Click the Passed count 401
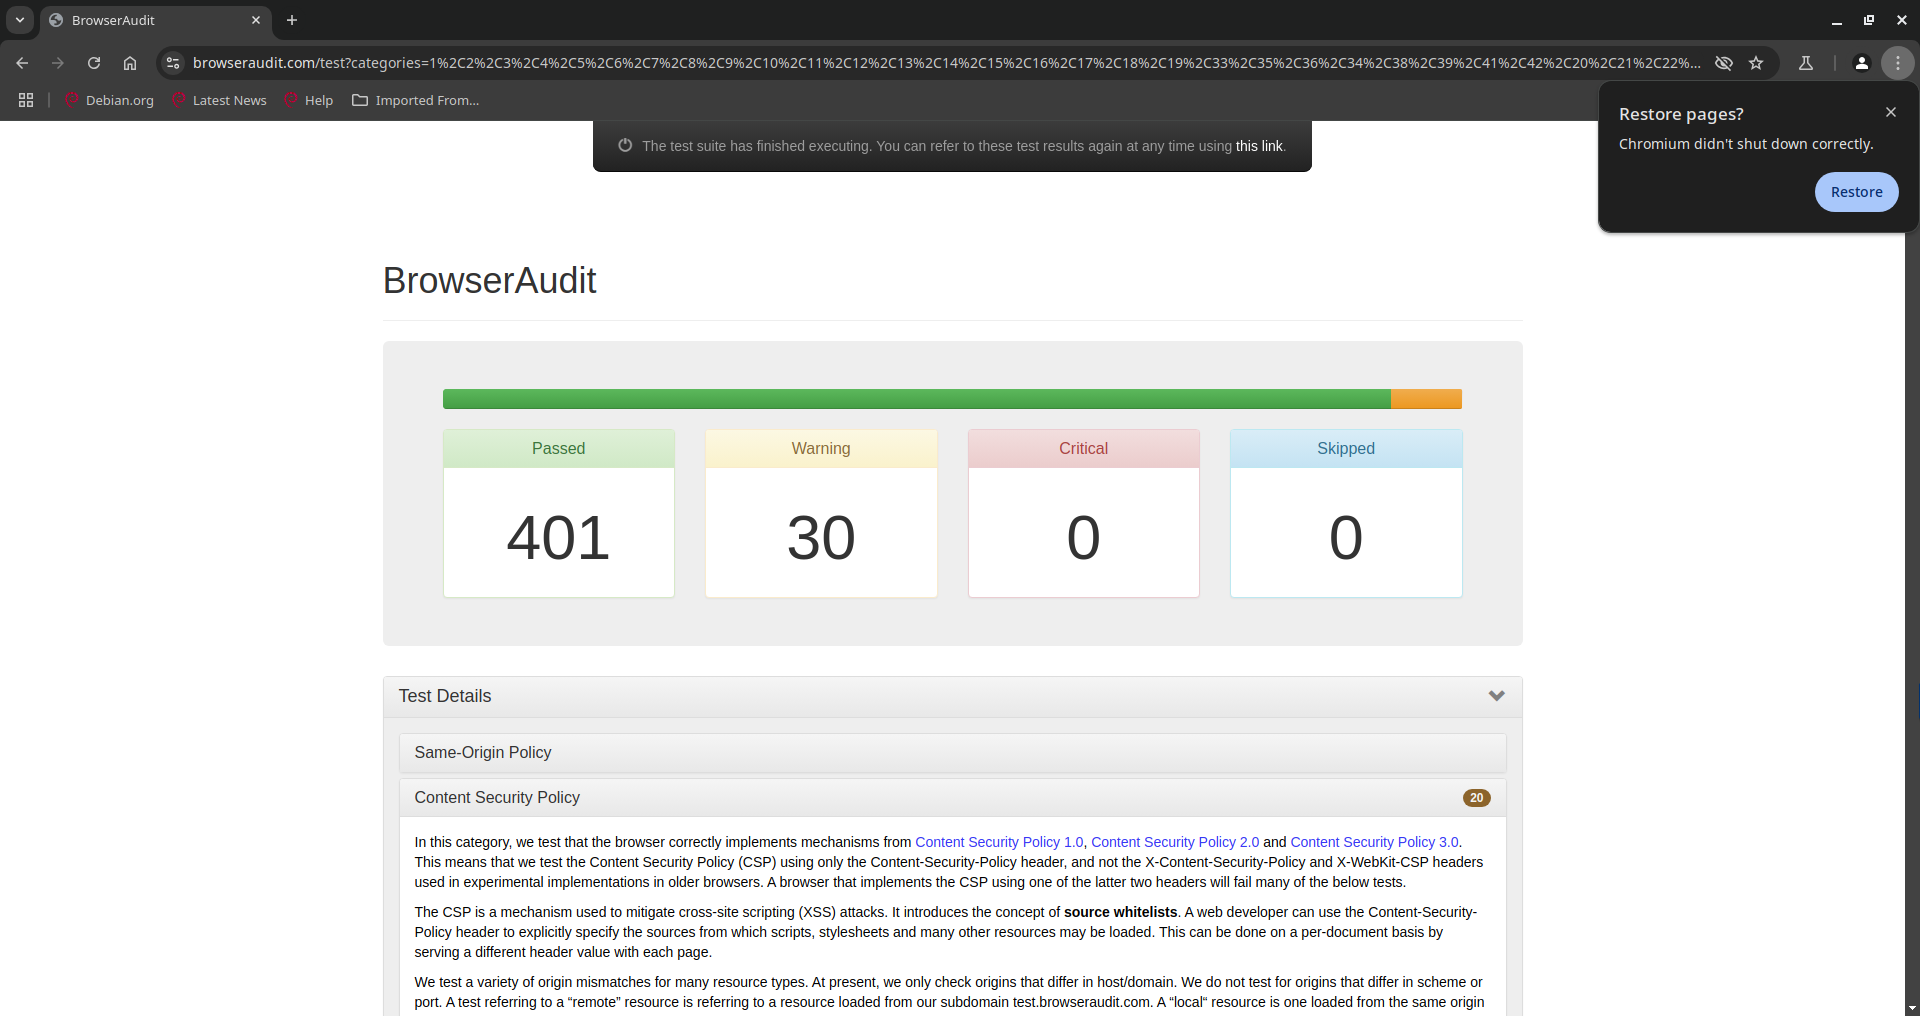Viewport: 1920px width, 1016px height. point(558,538)
